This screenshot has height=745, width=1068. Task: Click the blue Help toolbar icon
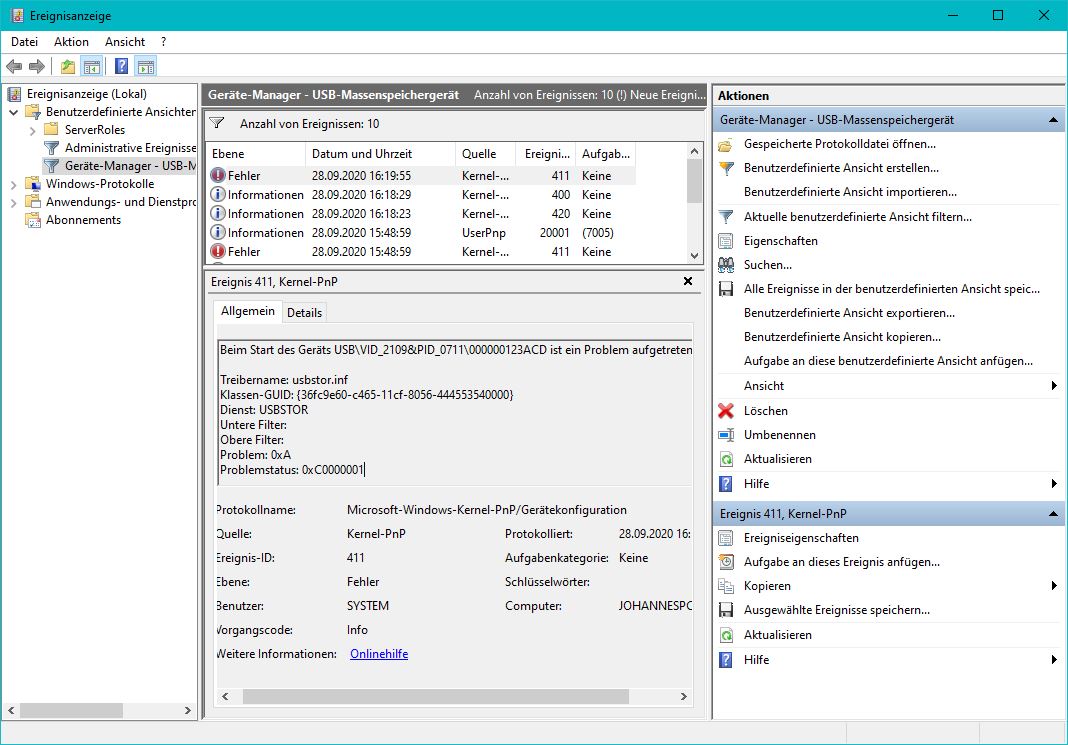pos(121,67)
